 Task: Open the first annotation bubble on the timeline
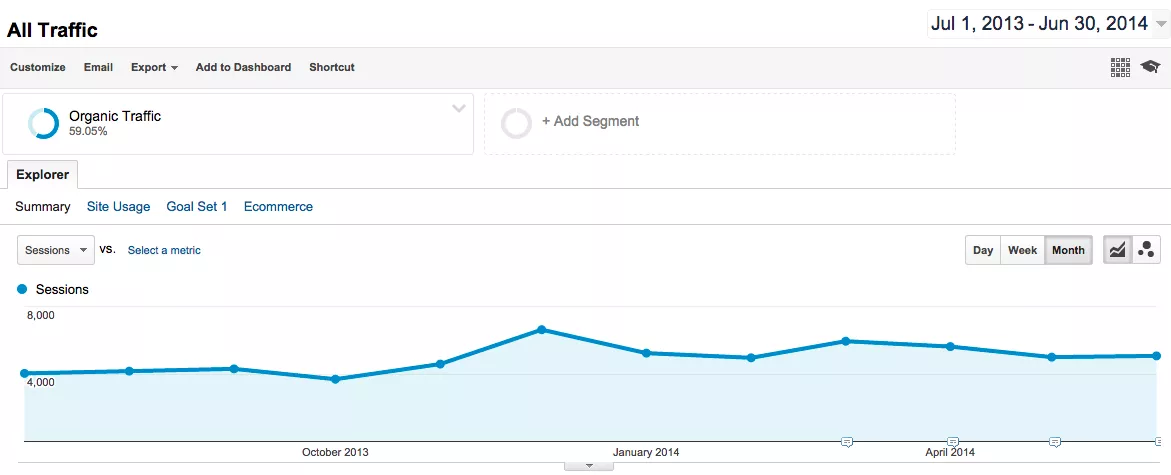[x=847, y=442]
